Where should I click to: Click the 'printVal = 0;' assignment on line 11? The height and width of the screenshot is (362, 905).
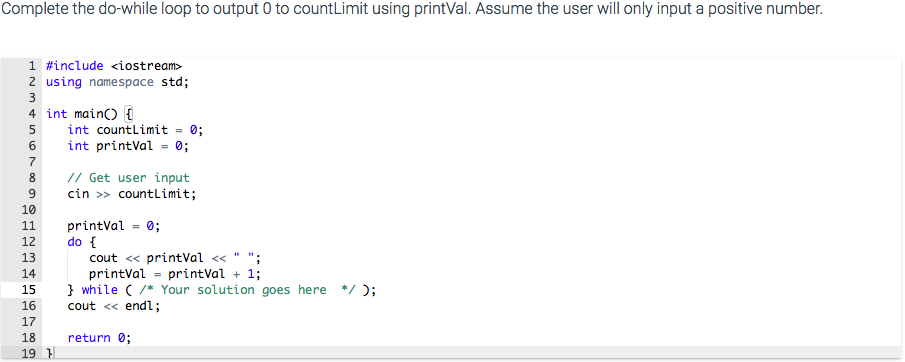point(114,226)
